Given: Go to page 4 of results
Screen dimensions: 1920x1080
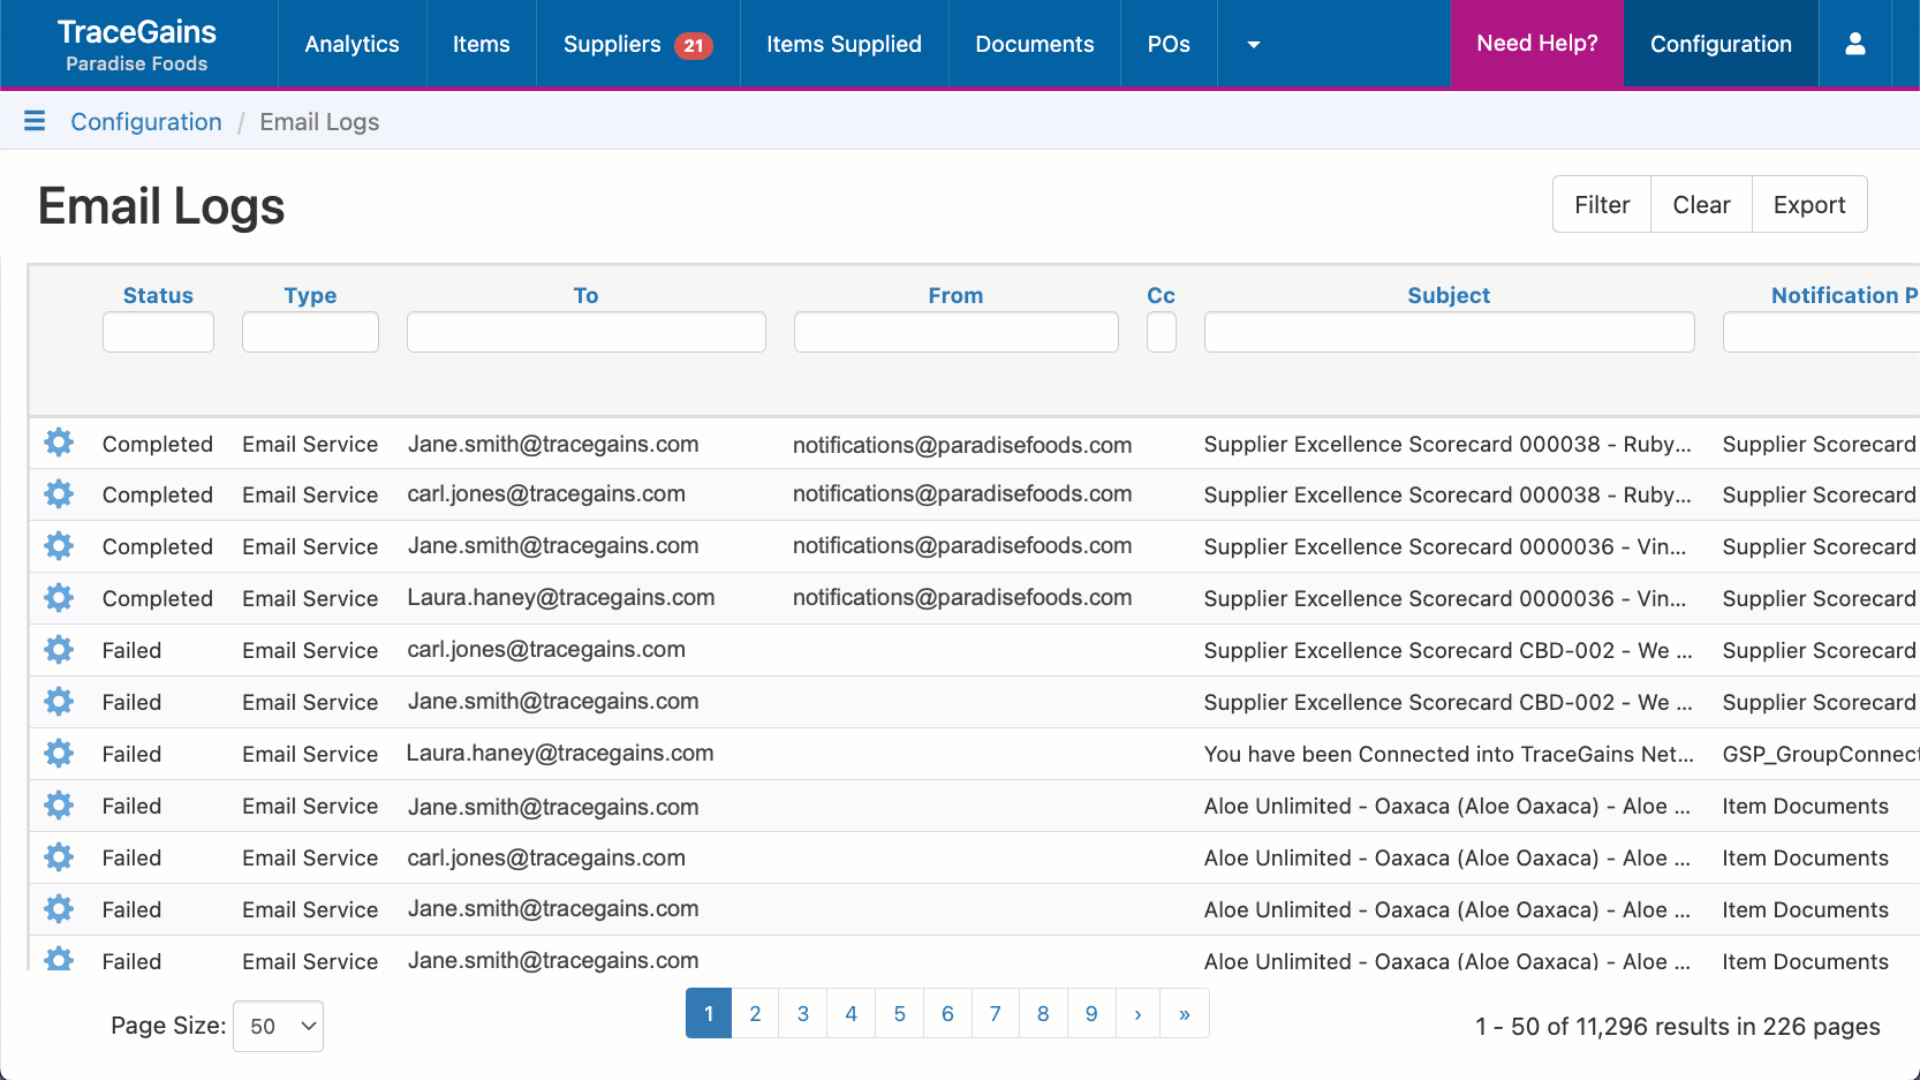Looking at the screenshot, I should 851,1013.
